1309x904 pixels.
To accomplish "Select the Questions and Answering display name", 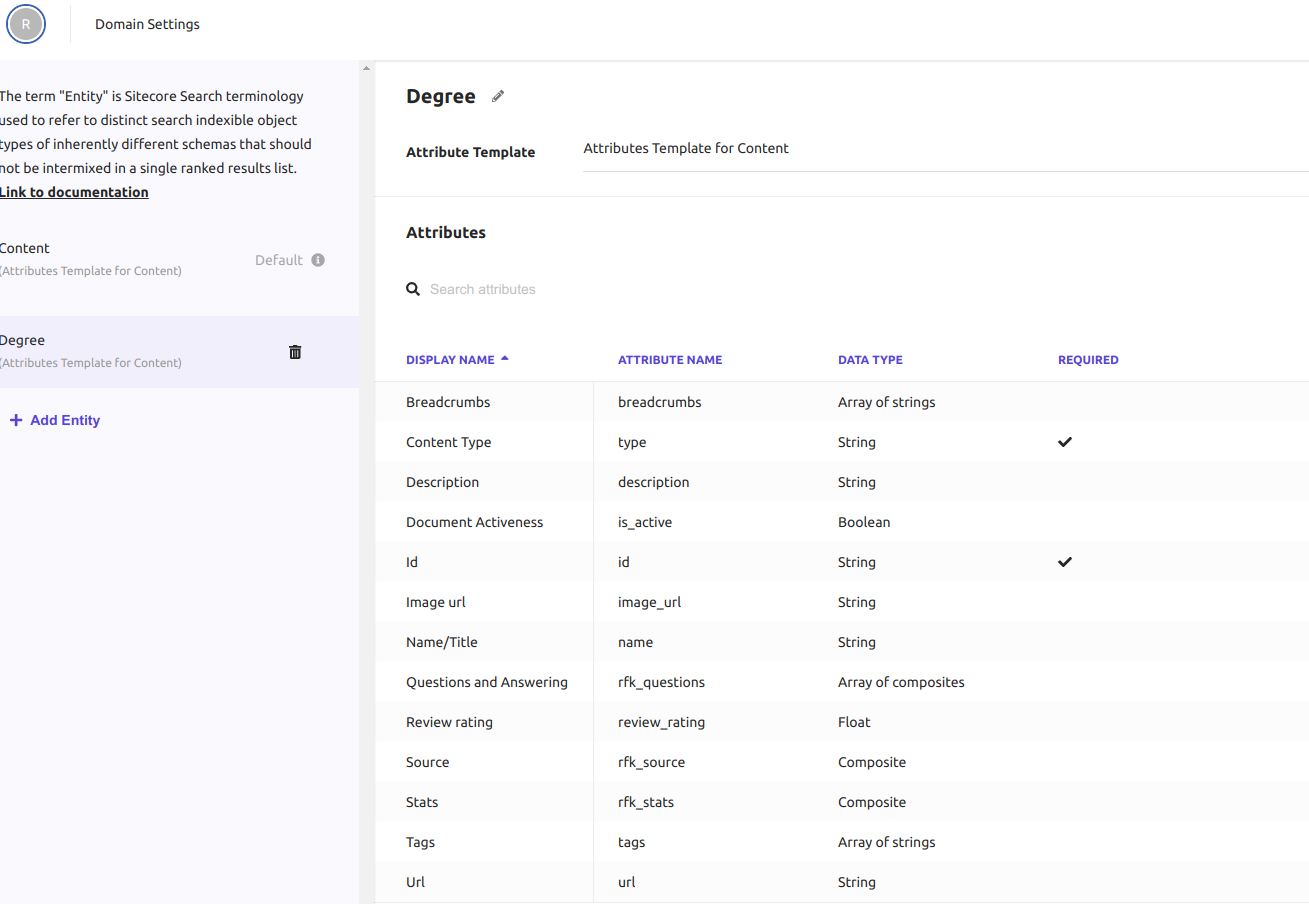I will pyautogui.click(x=487, y=682).
